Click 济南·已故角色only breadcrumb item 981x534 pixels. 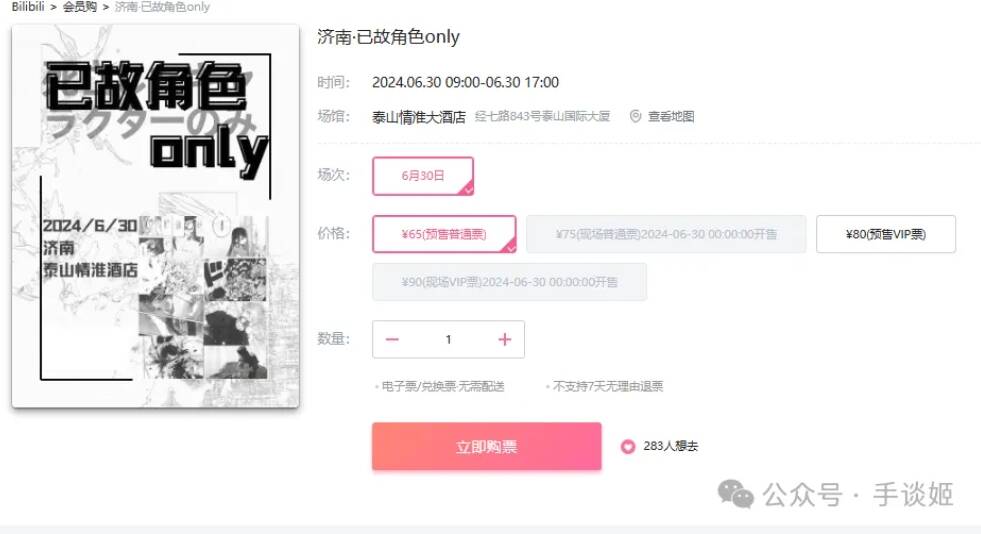point(162,7)
